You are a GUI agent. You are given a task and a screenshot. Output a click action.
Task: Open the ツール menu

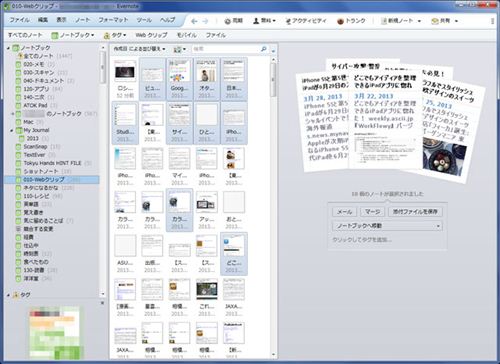coord(144,20)
